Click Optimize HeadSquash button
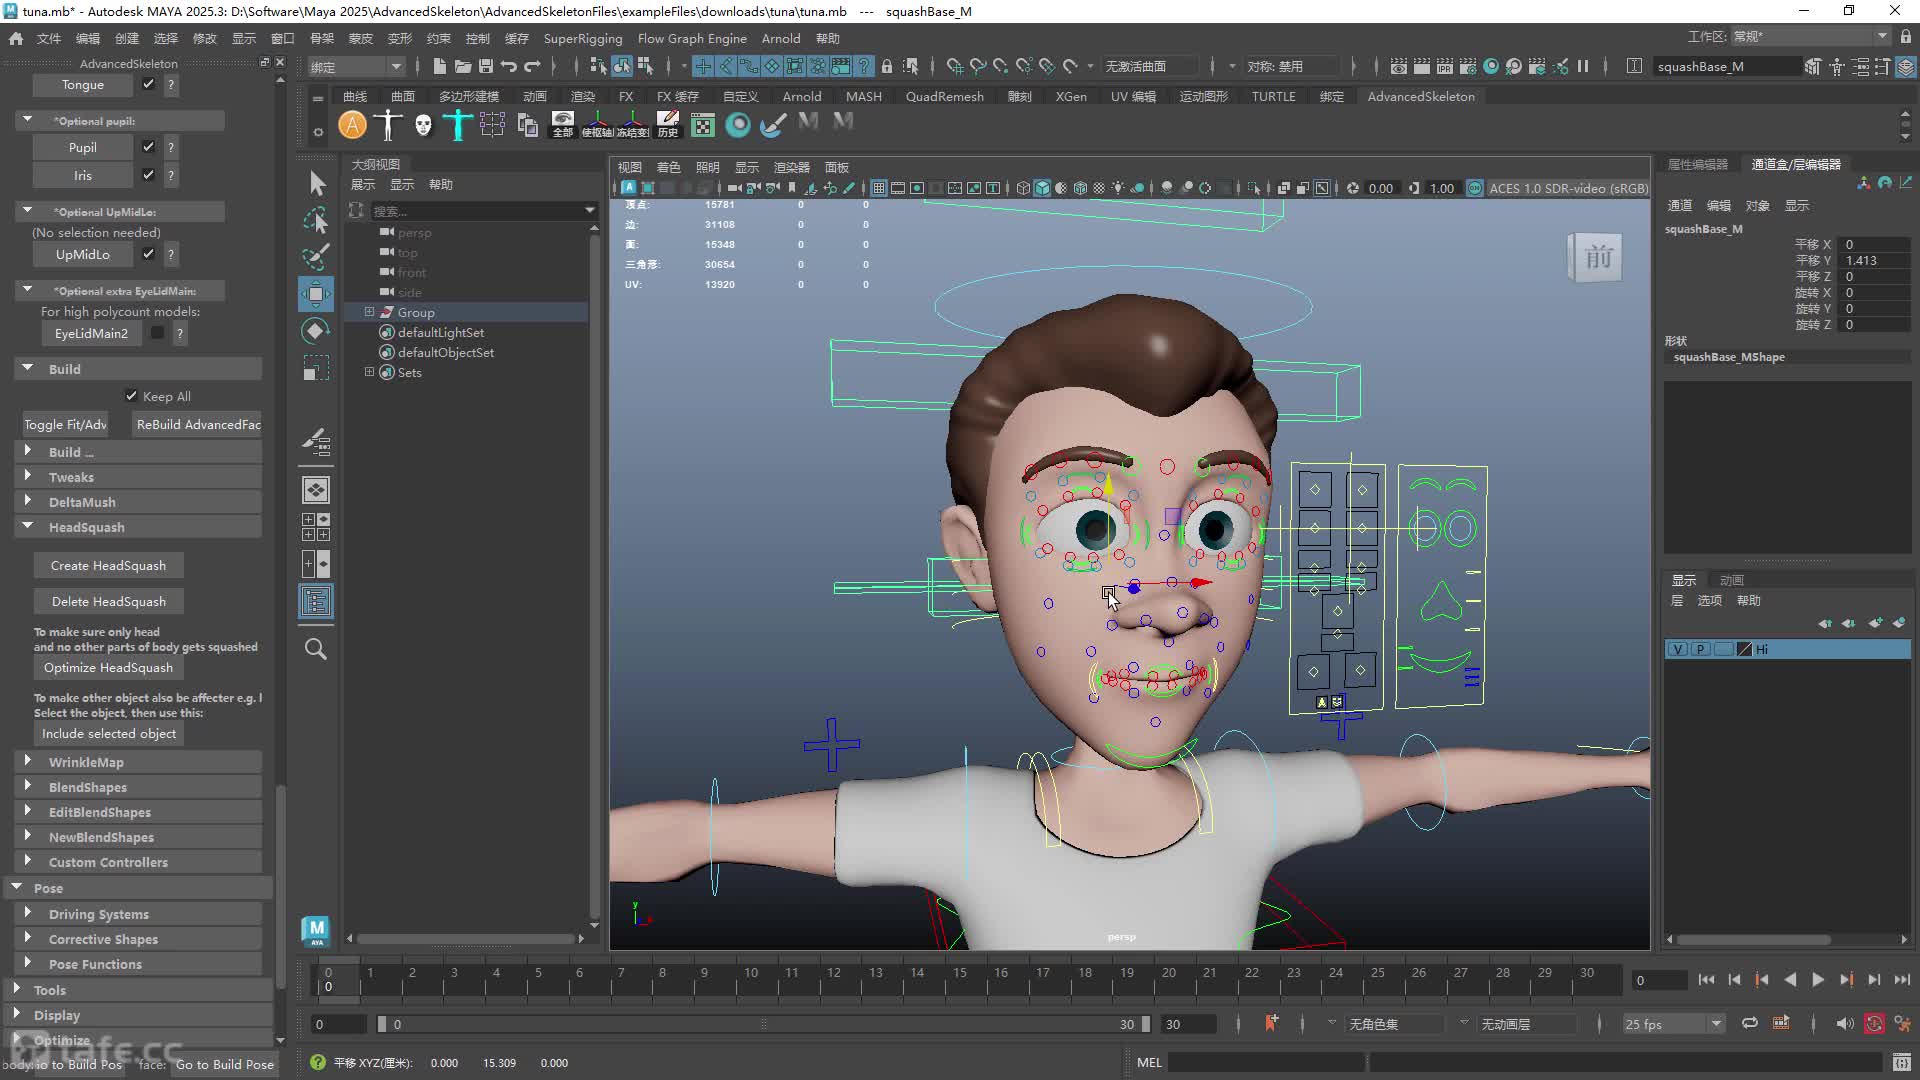 [109, 667]
